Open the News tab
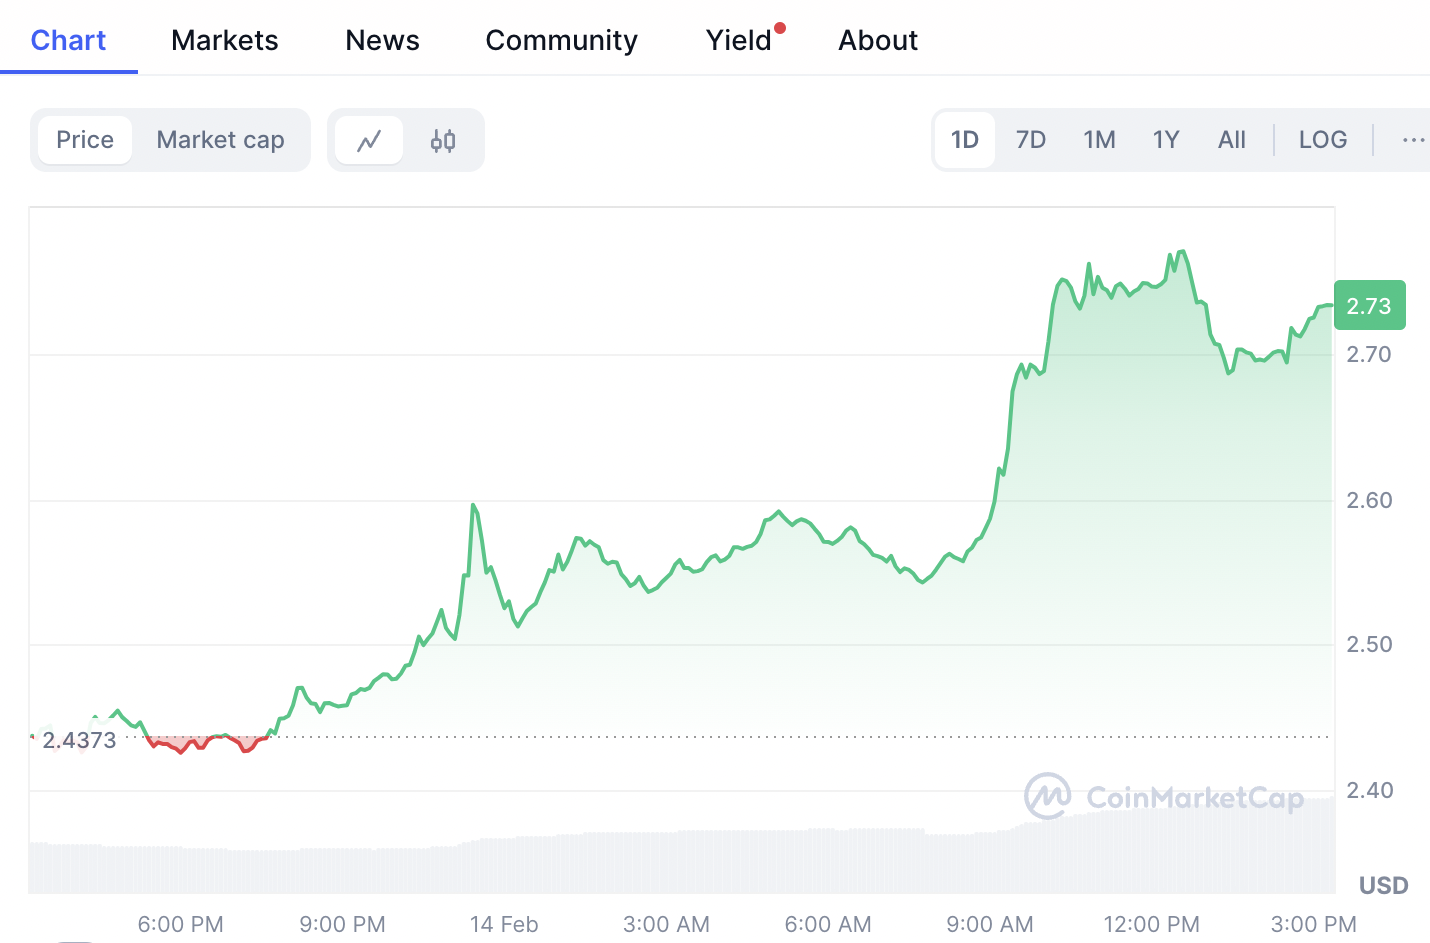 coord(382,40)
